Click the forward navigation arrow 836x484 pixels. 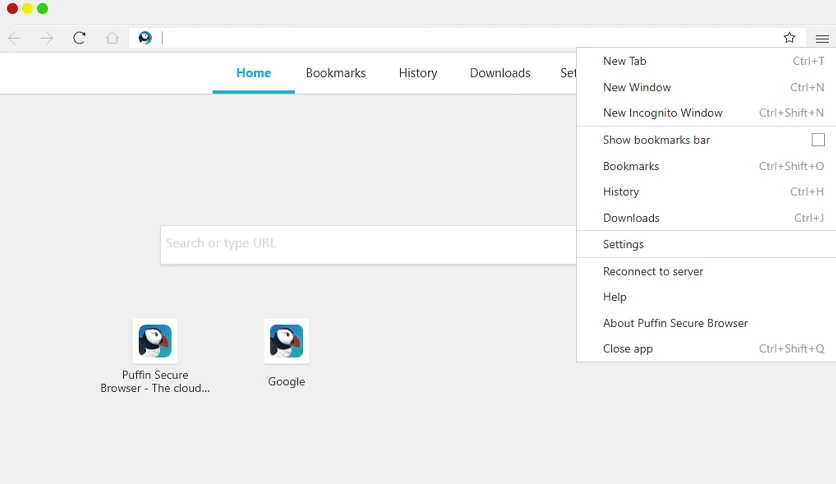[x=47, y=38]
